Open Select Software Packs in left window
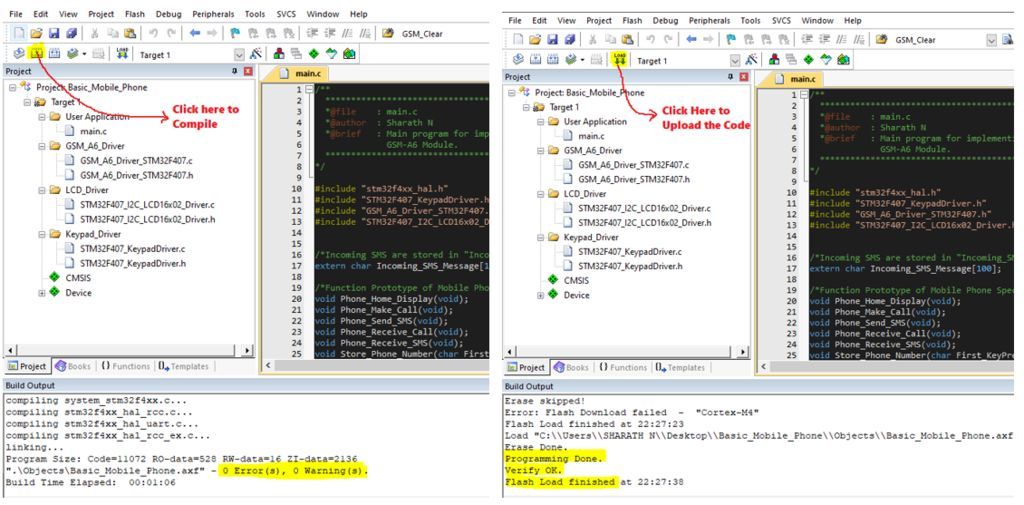The image size is (1024, 505). point(331,54)
